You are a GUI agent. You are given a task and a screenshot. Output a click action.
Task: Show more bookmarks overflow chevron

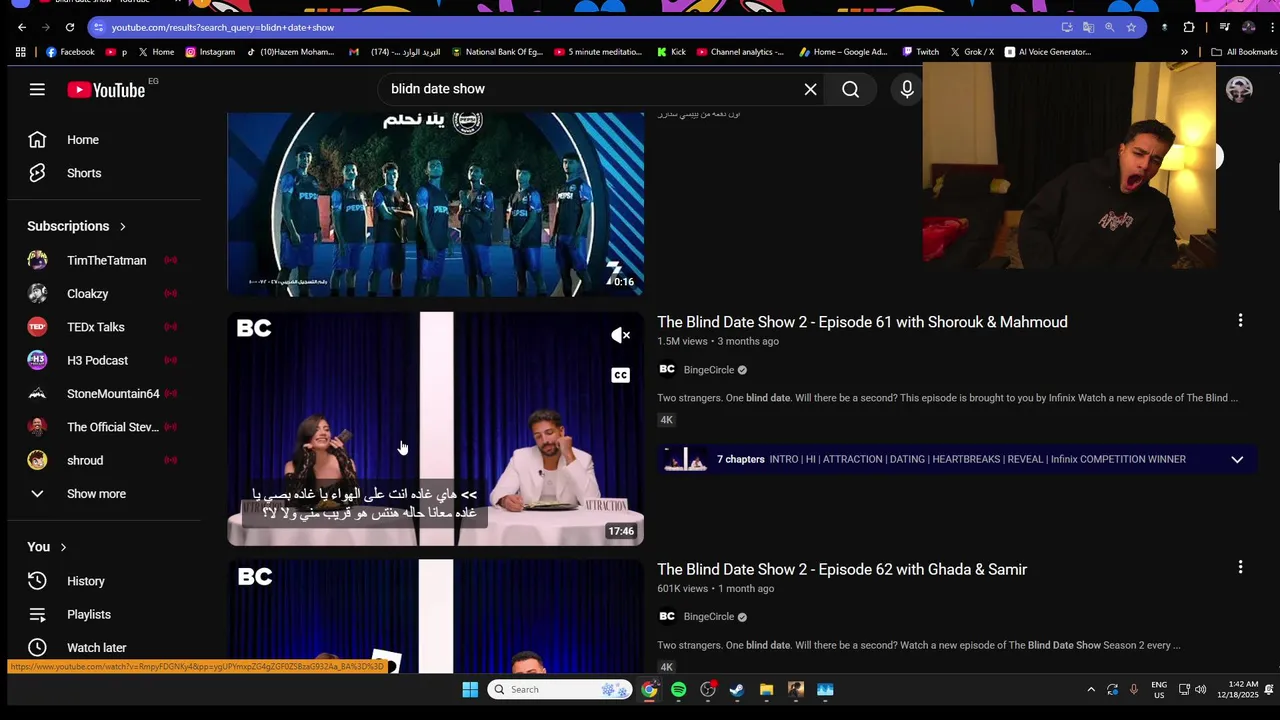tap(1185, 52)
